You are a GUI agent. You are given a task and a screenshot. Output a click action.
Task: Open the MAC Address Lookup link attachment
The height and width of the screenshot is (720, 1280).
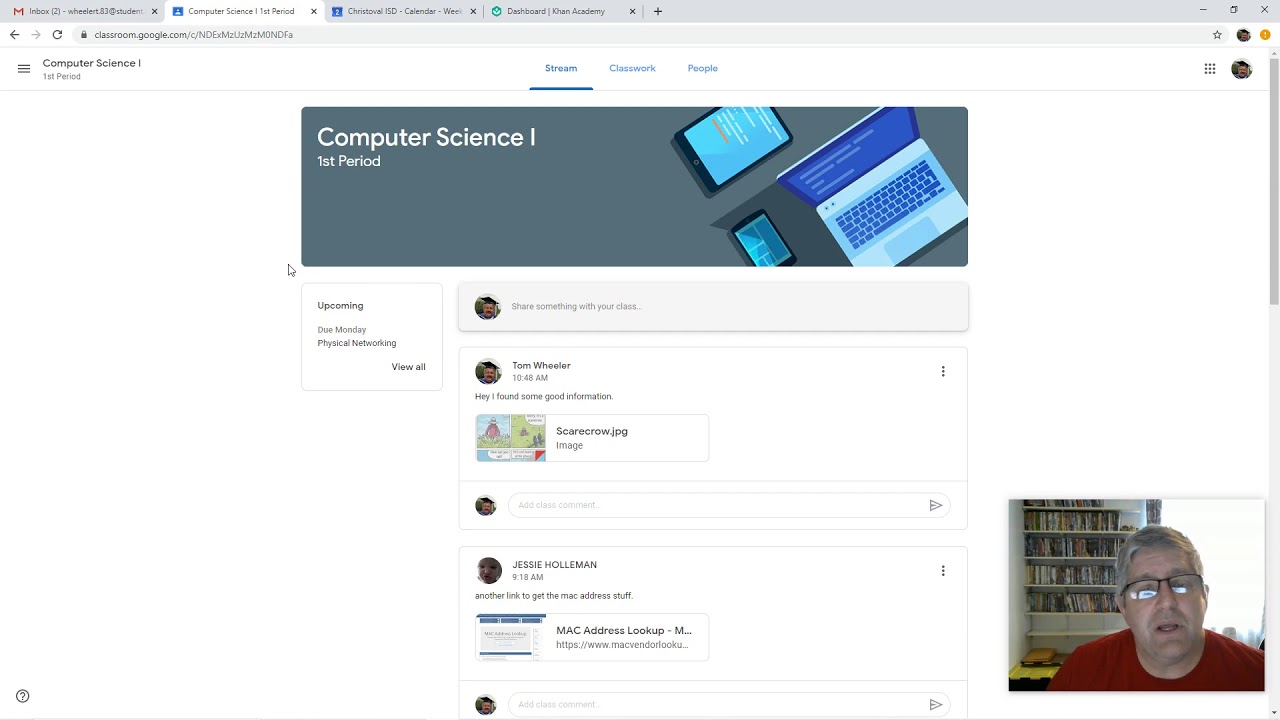click(592, 638)
